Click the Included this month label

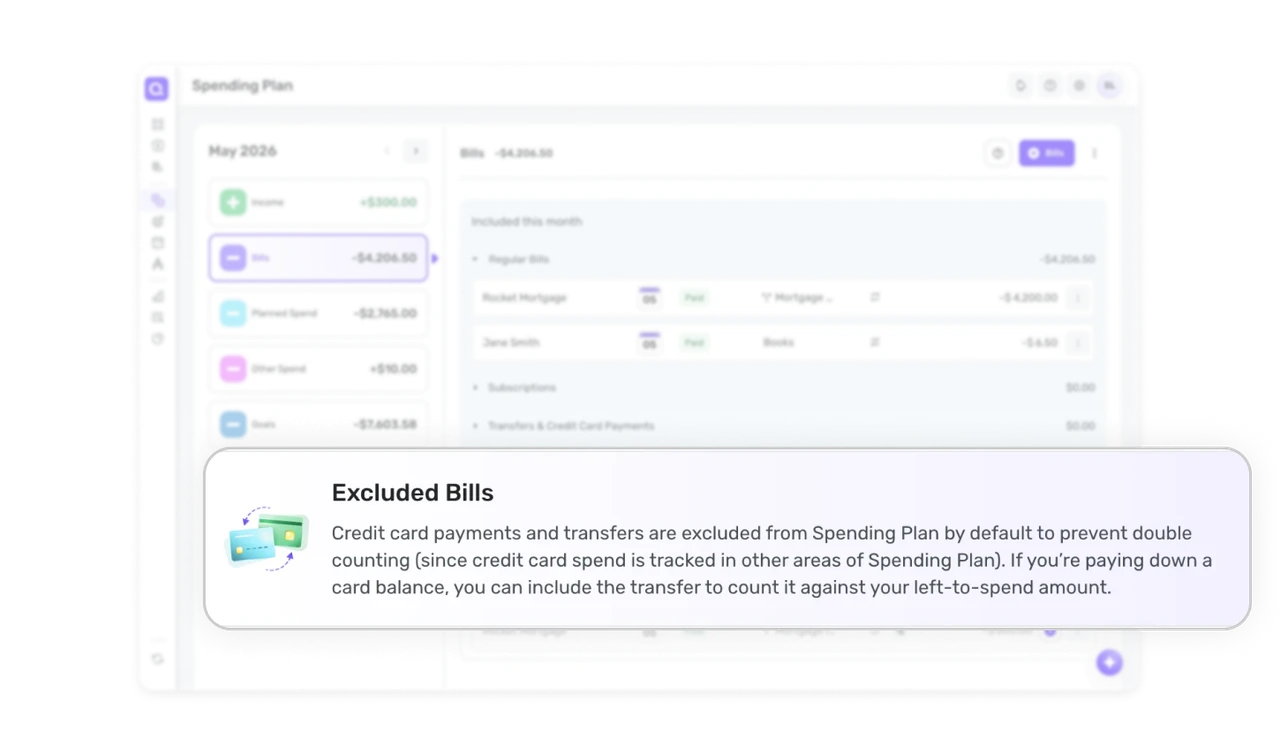[x=527, y=221]
